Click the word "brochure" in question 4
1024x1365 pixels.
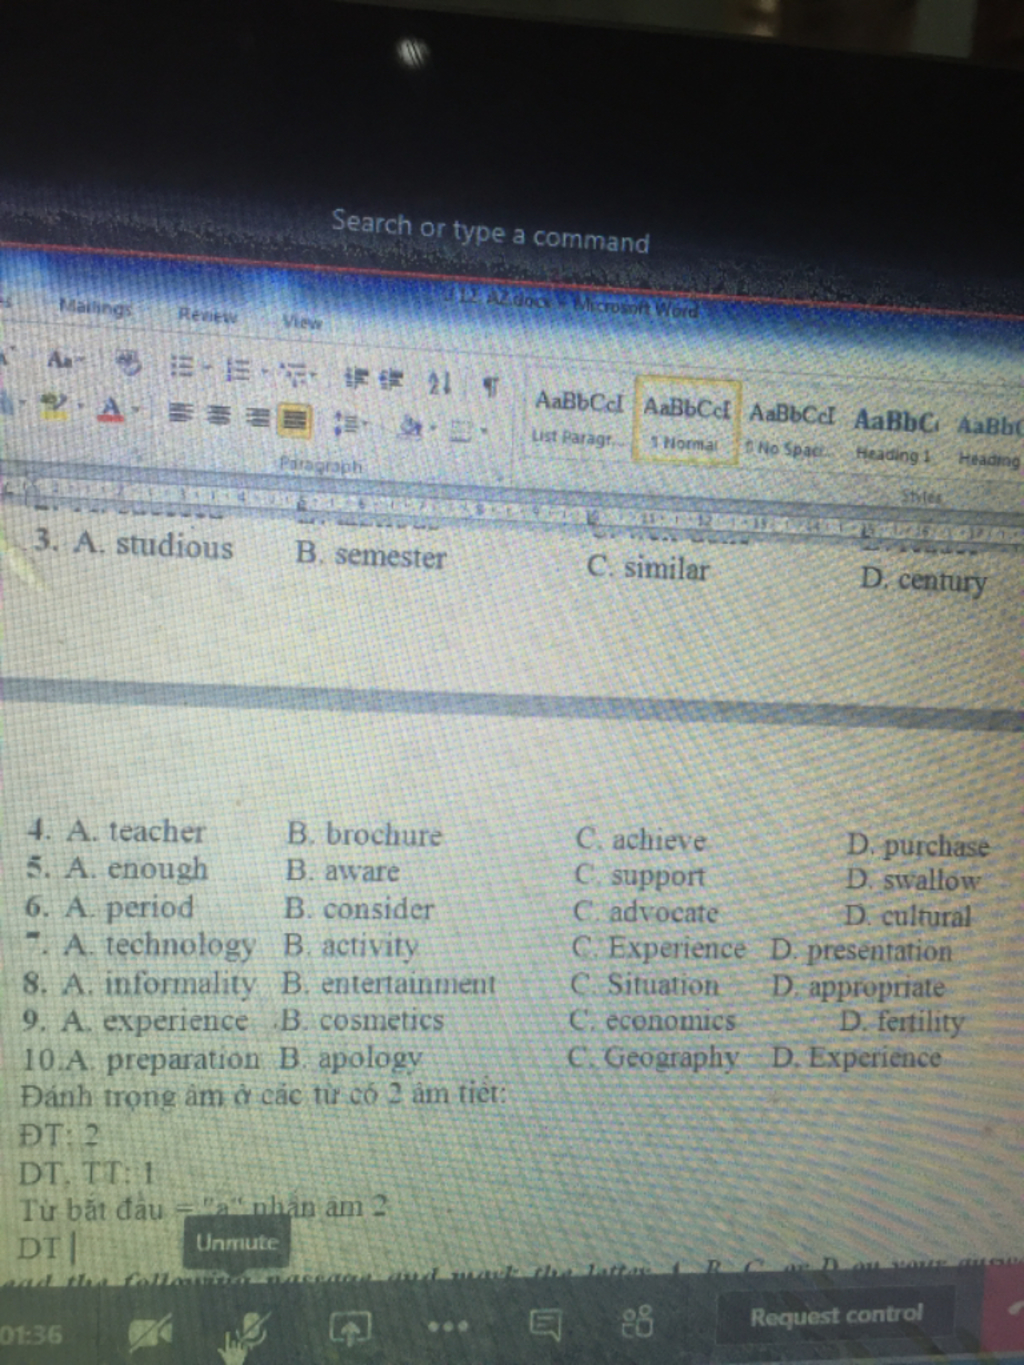tap(383, 835)
